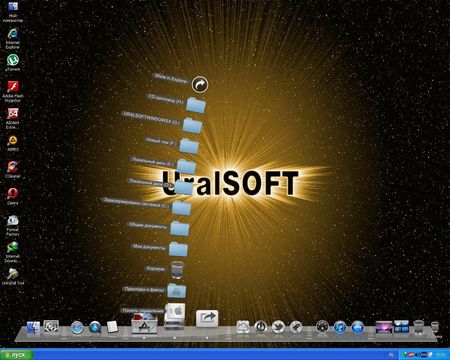The image size is (450, 360).
Task: Open the URALSOFTWINDOWSX (G:) drive folder
Action: click(x=192, y=125)
